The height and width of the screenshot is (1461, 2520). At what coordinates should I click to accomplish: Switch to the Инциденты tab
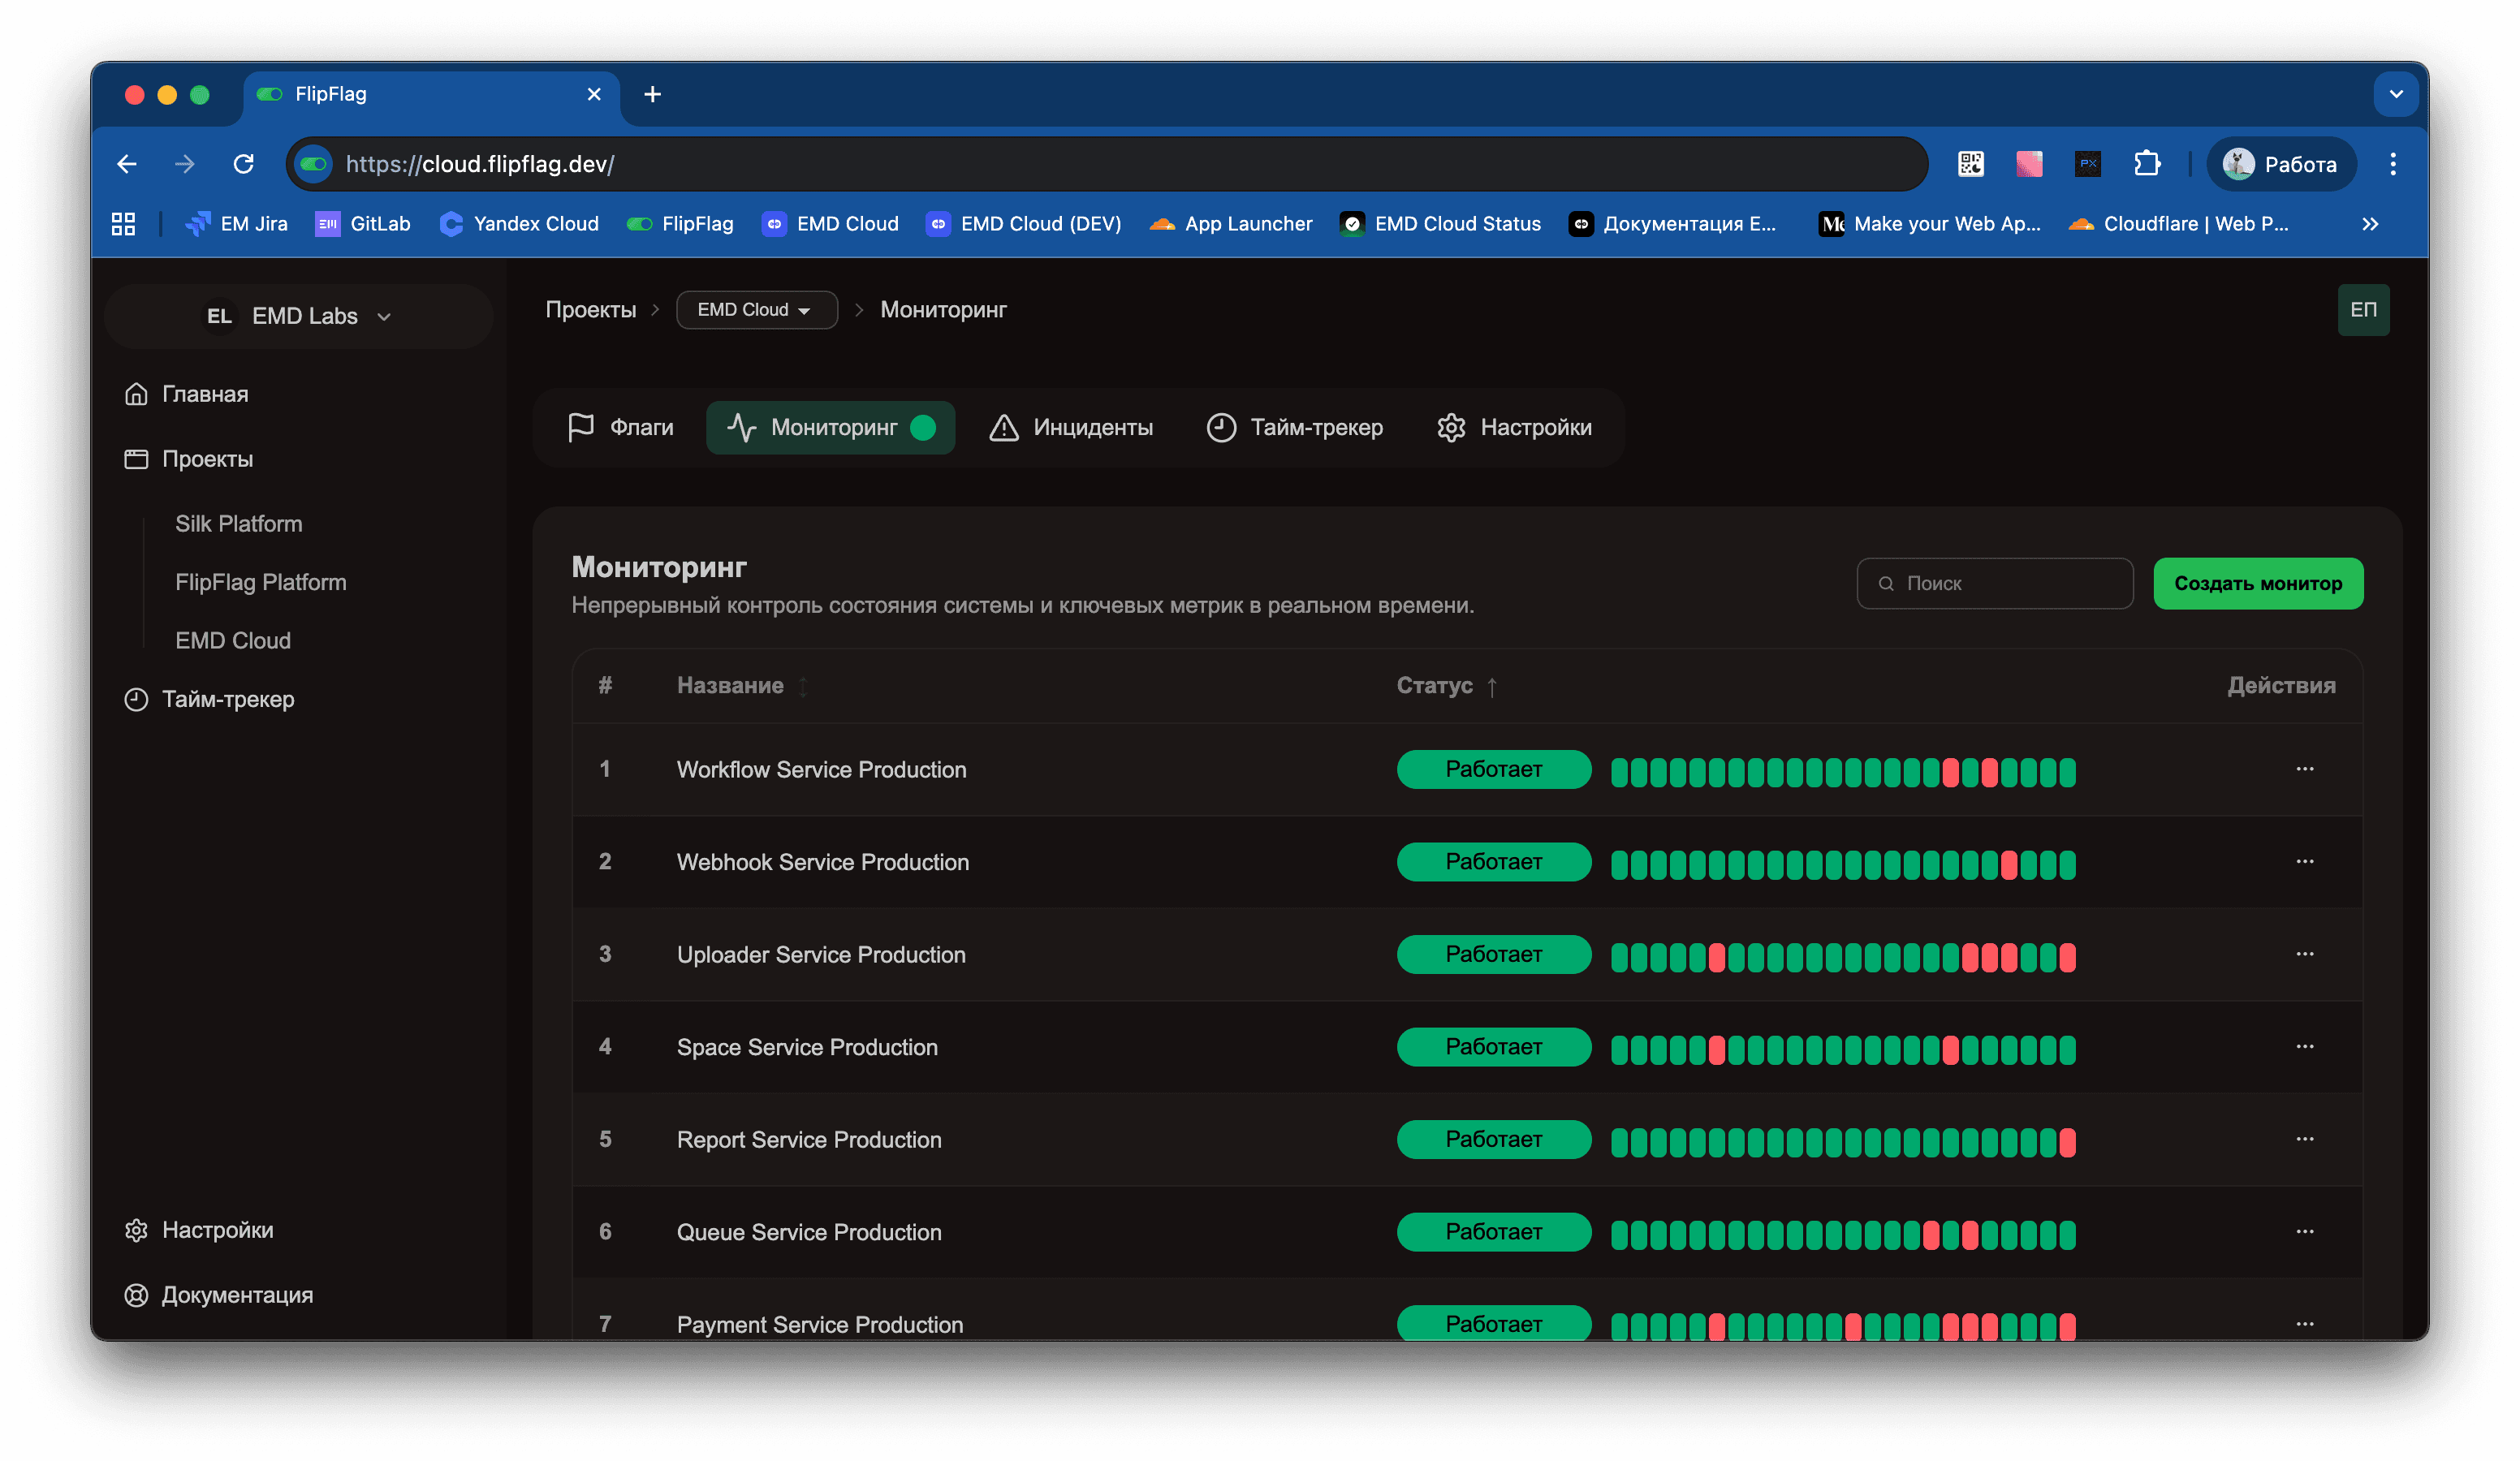click(x=1070, y=428)
